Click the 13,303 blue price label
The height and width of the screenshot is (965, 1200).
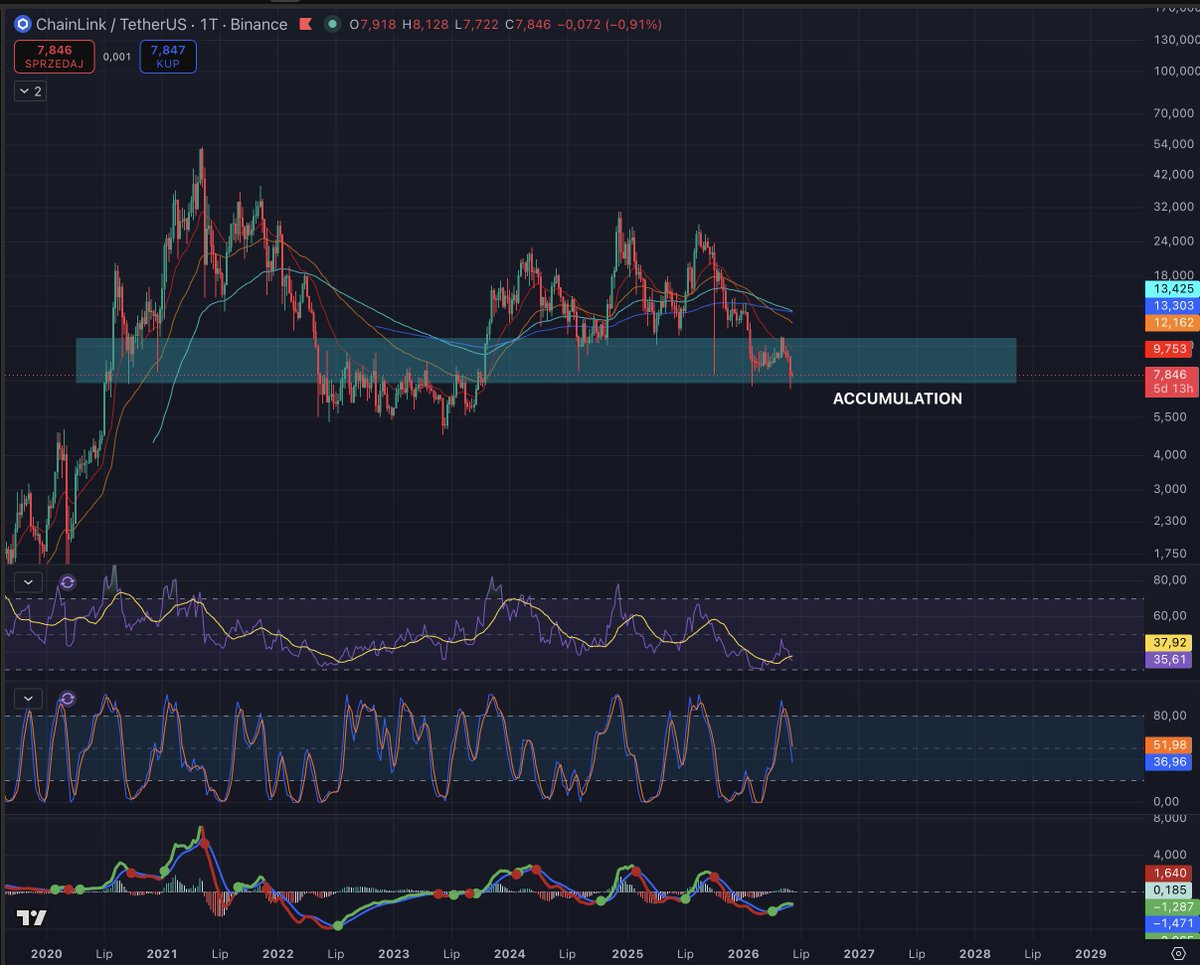pyautogui.click(x=1171, y=306)
